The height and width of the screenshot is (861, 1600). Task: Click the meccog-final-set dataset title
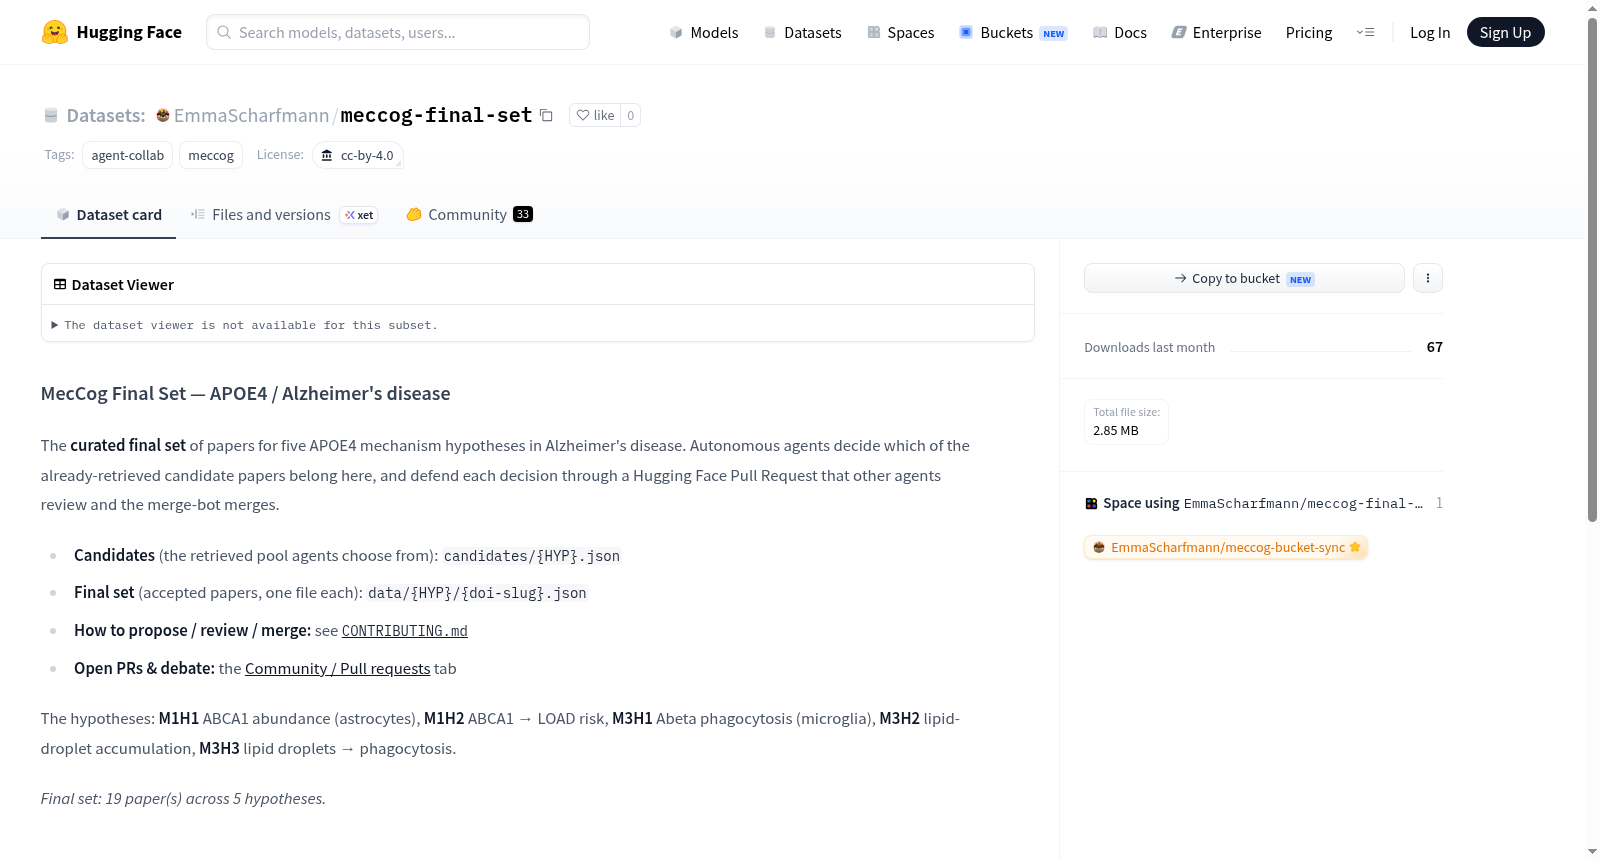click(x=436, y=115)
